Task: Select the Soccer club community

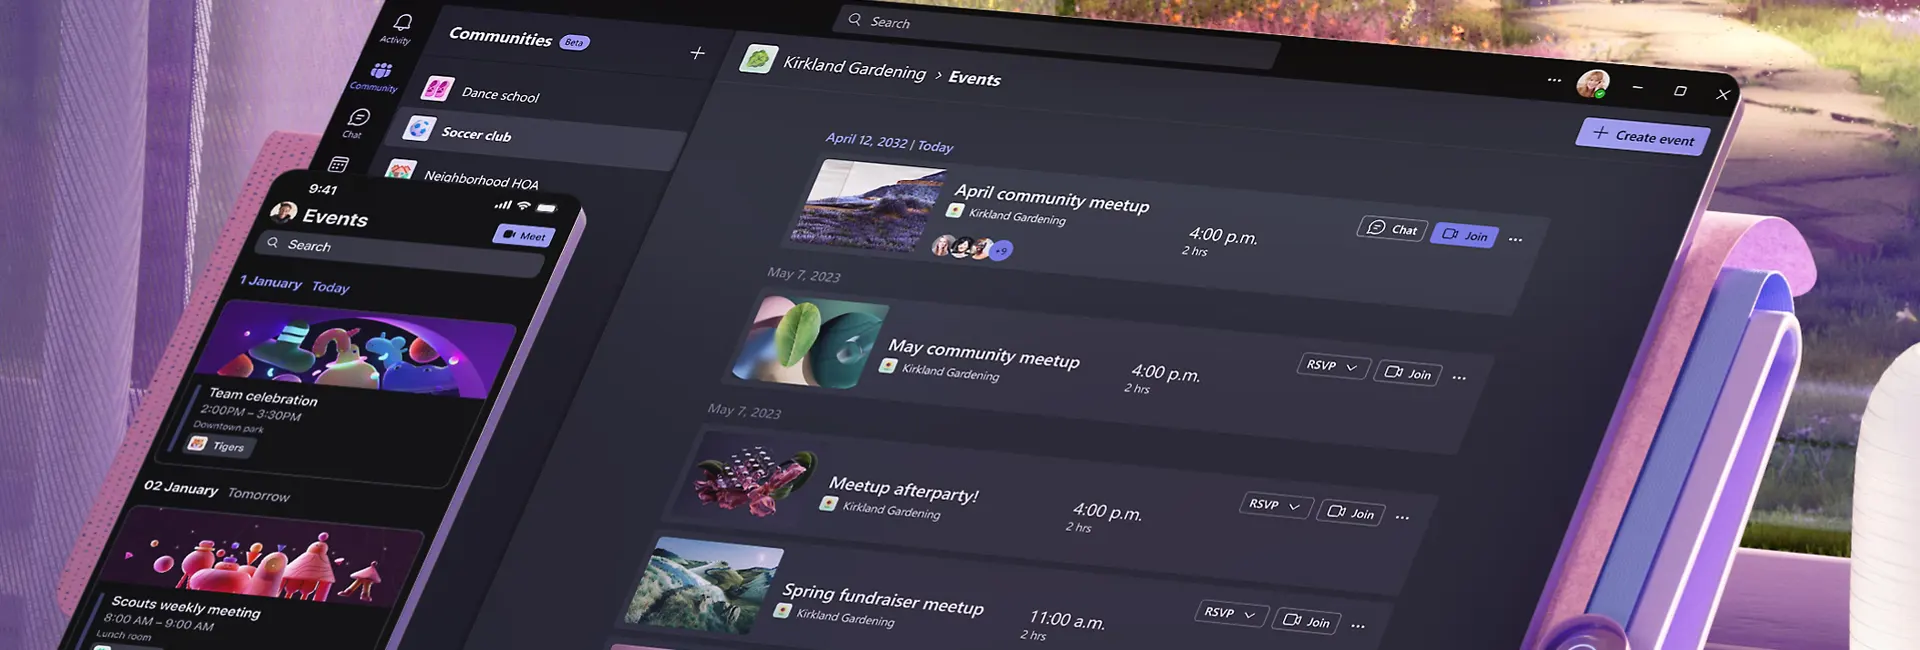Action: coord(535,138)
